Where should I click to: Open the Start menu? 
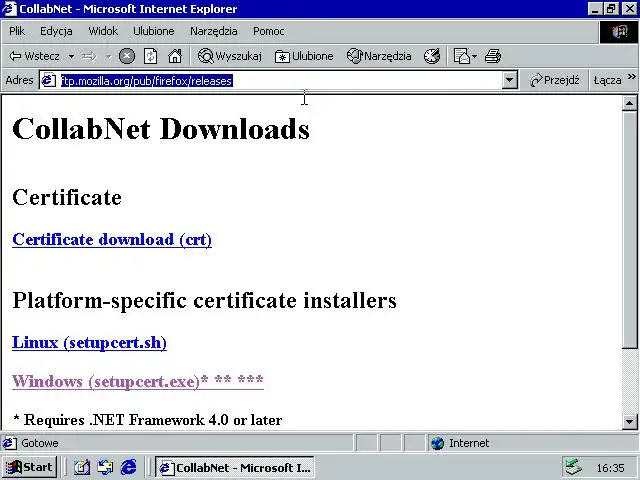pos(29,467)
